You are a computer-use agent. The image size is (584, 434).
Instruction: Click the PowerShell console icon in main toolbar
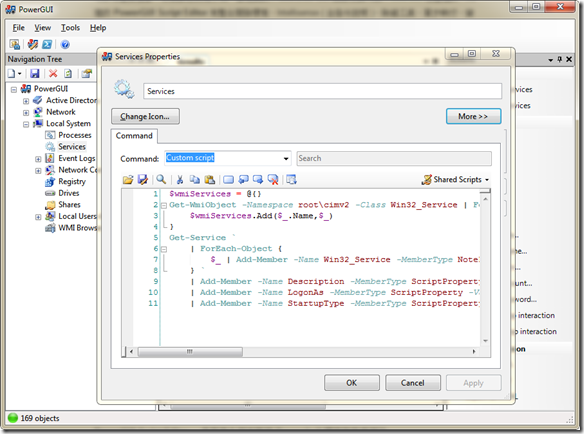[47, 44]
